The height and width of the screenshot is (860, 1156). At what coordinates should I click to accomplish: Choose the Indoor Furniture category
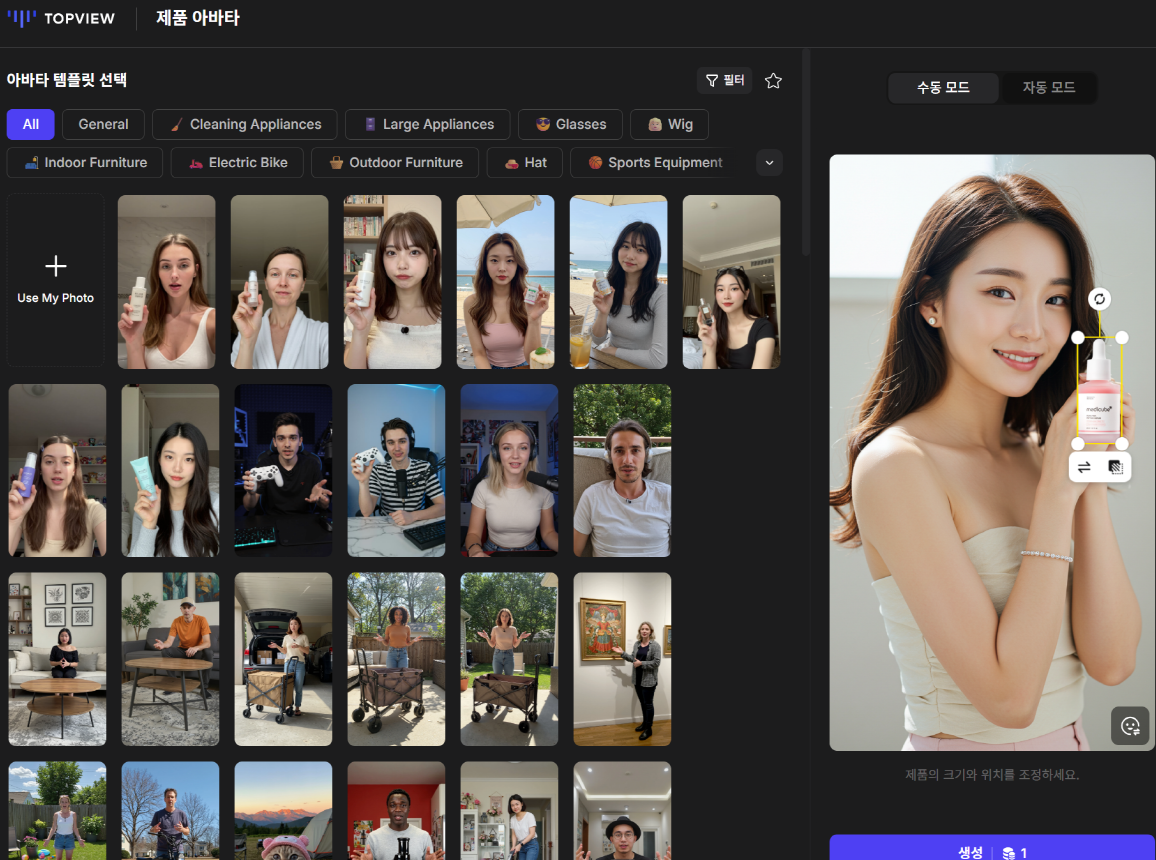(x=85, y=163)
